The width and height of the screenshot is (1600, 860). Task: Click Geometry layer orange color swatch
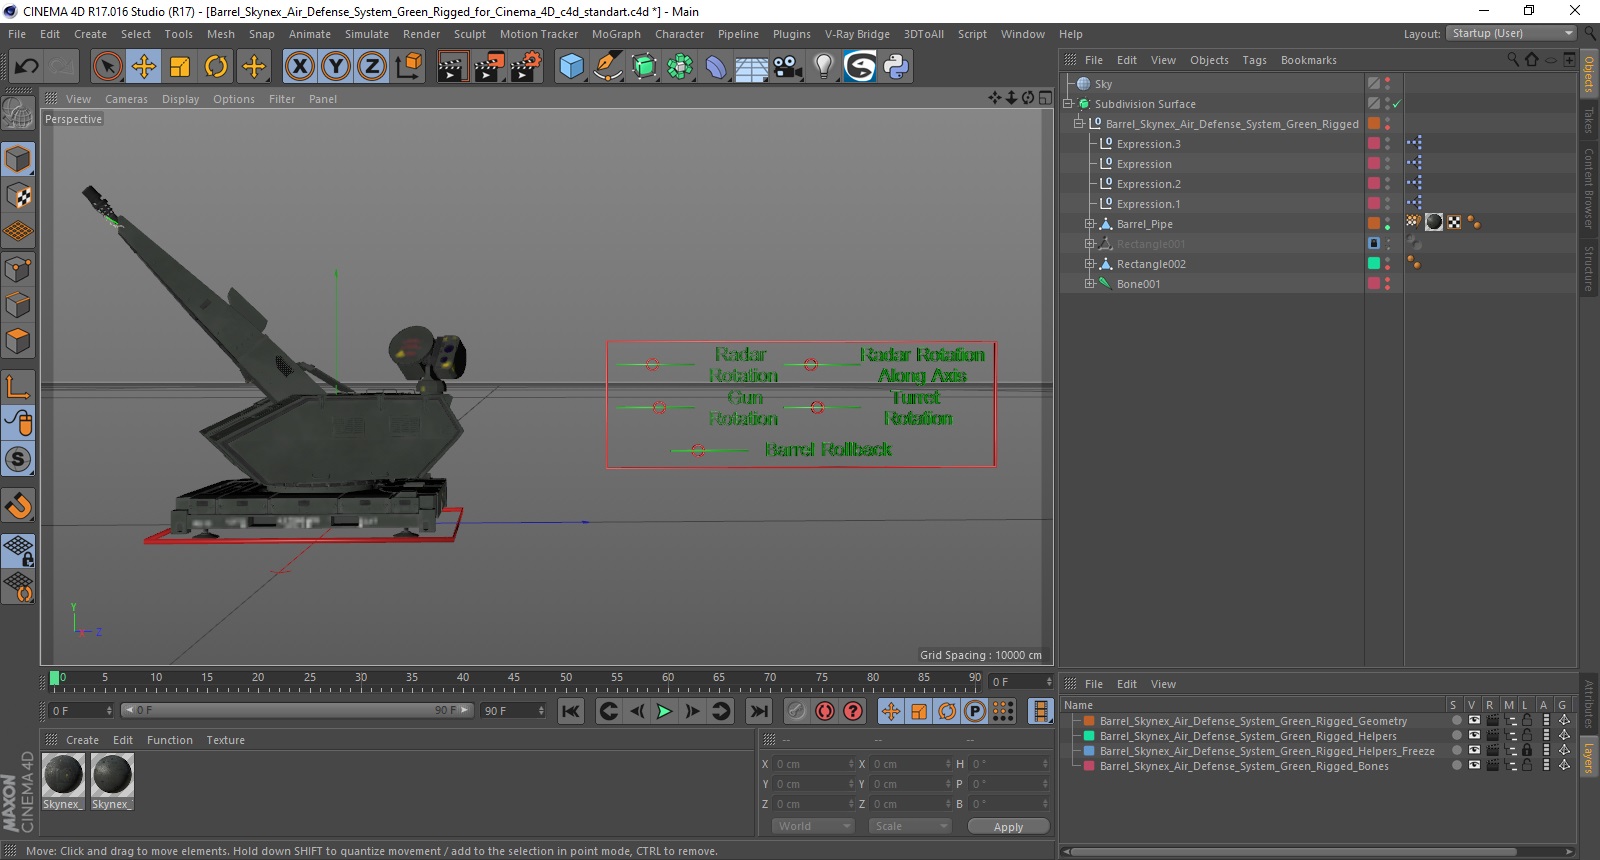[x=1089, y=720]
